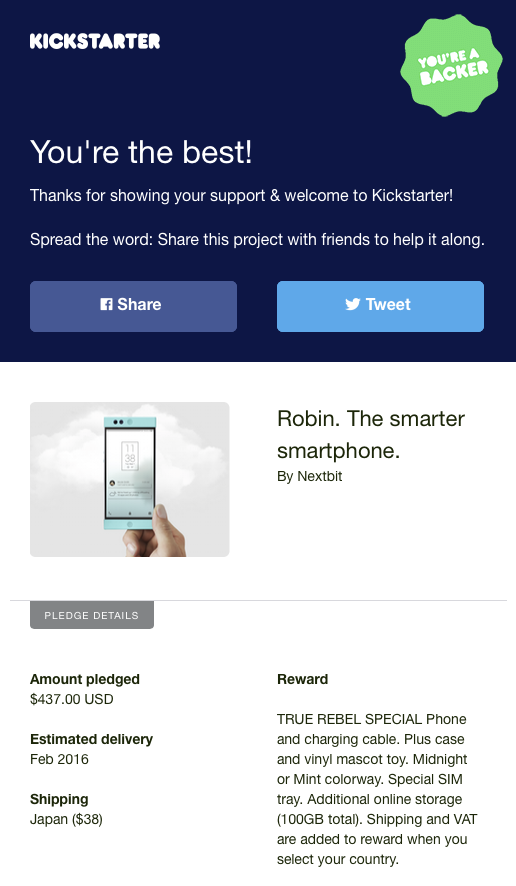Click the Feb 2016 delivery date
The height and width of the screenshot is (886, 516).
[x=59, y=759]
